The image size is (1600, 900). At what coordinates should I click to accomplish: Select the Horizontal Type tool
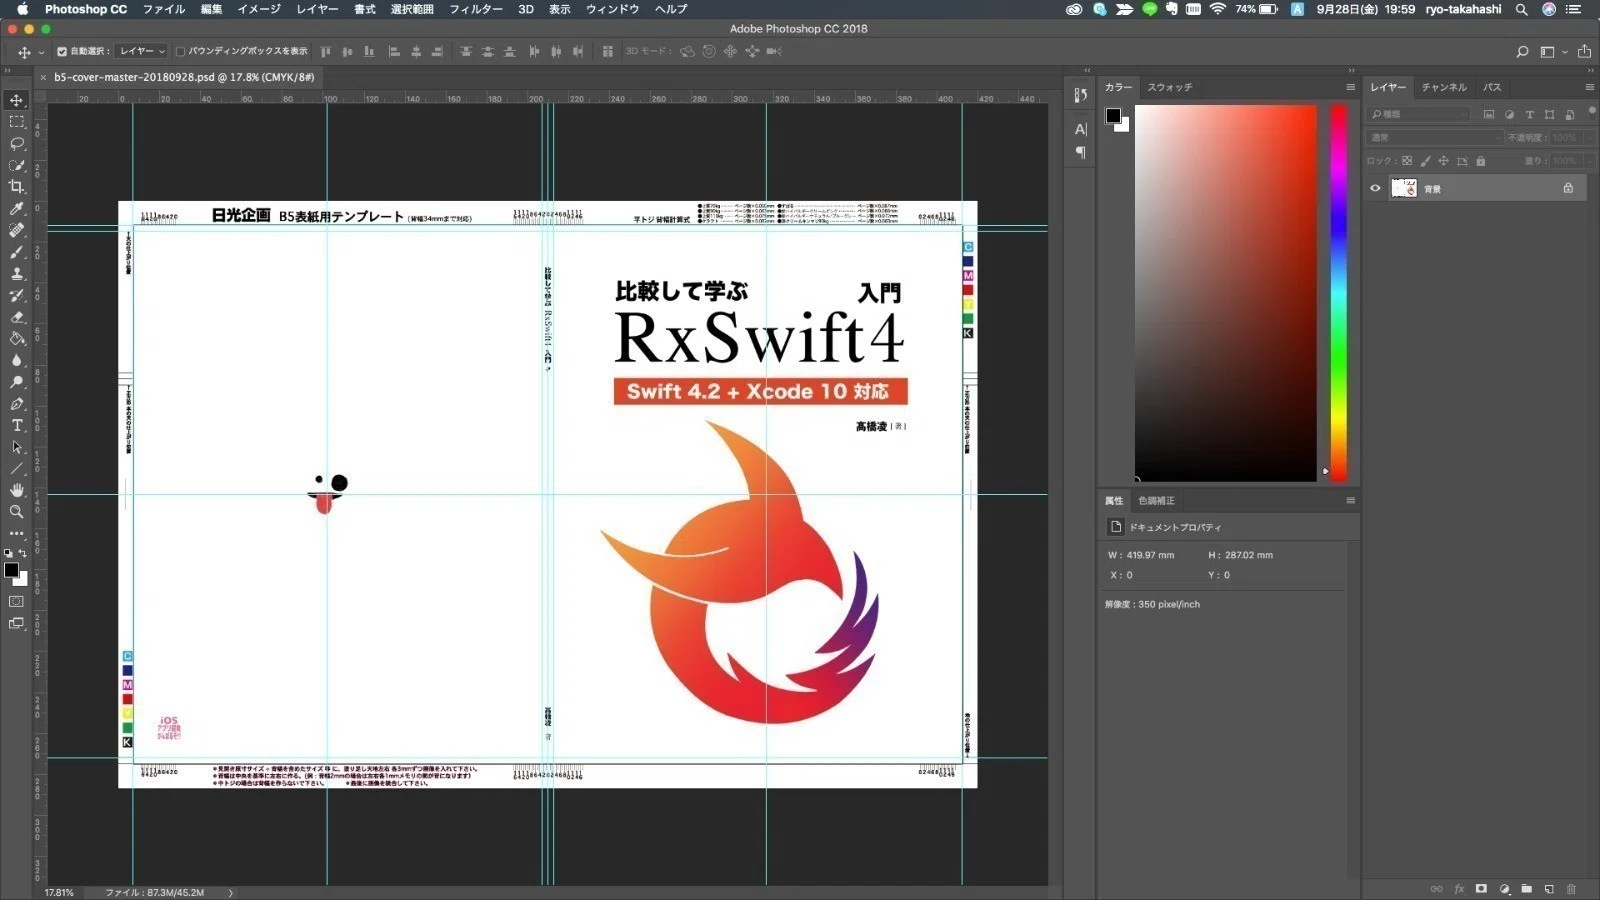17,426
